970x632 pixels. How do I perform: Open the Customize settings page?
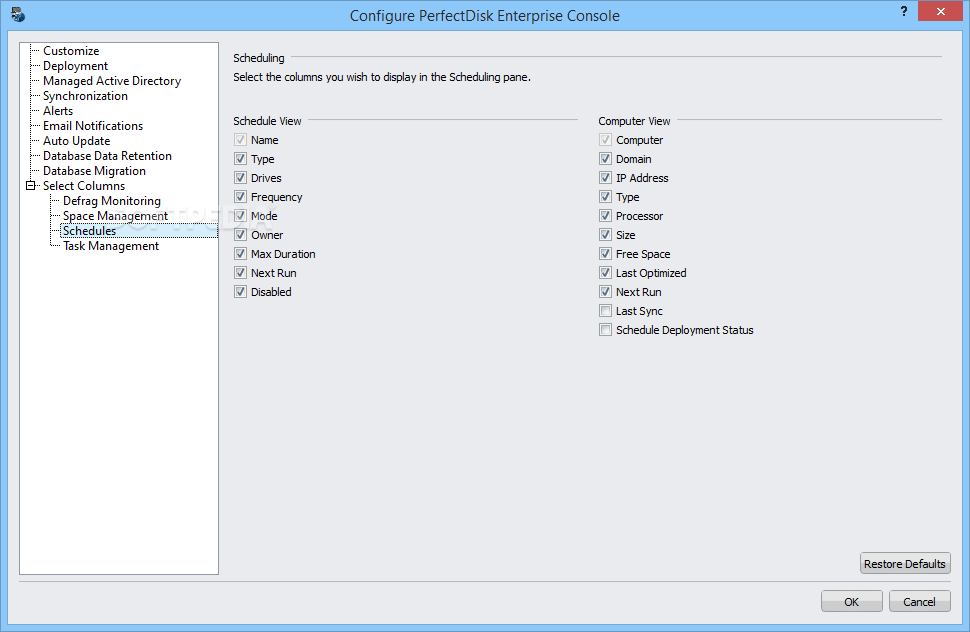[x=71, y=51]
